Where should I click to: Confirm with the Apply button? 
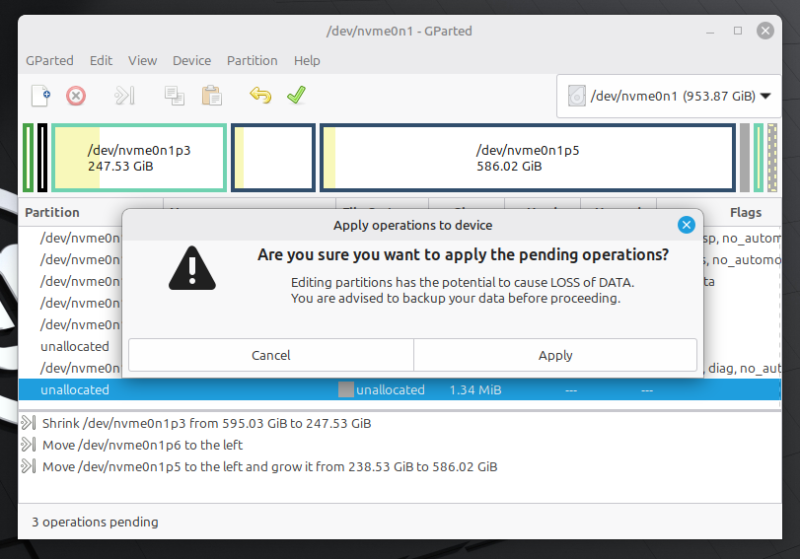[555, 355]
